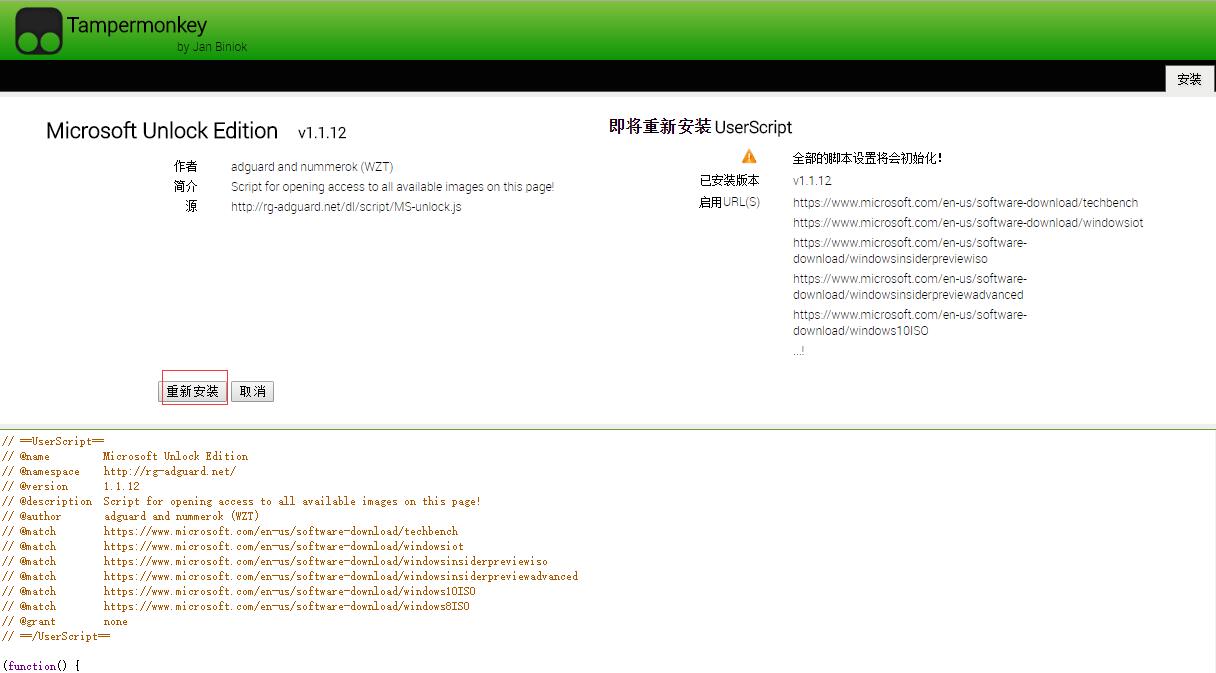The height and width of the screenshot is (673, 1216).
Task: Click the windows10ISO URL in 启用URL list
Action: [x=910, y=323]
